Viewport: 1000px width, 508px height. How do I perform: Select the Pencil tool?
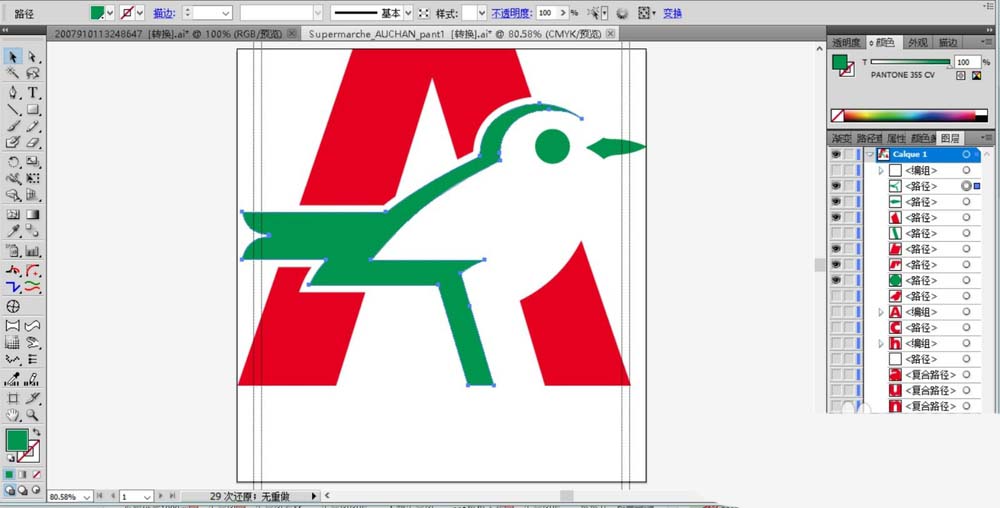tap(33, 126)
